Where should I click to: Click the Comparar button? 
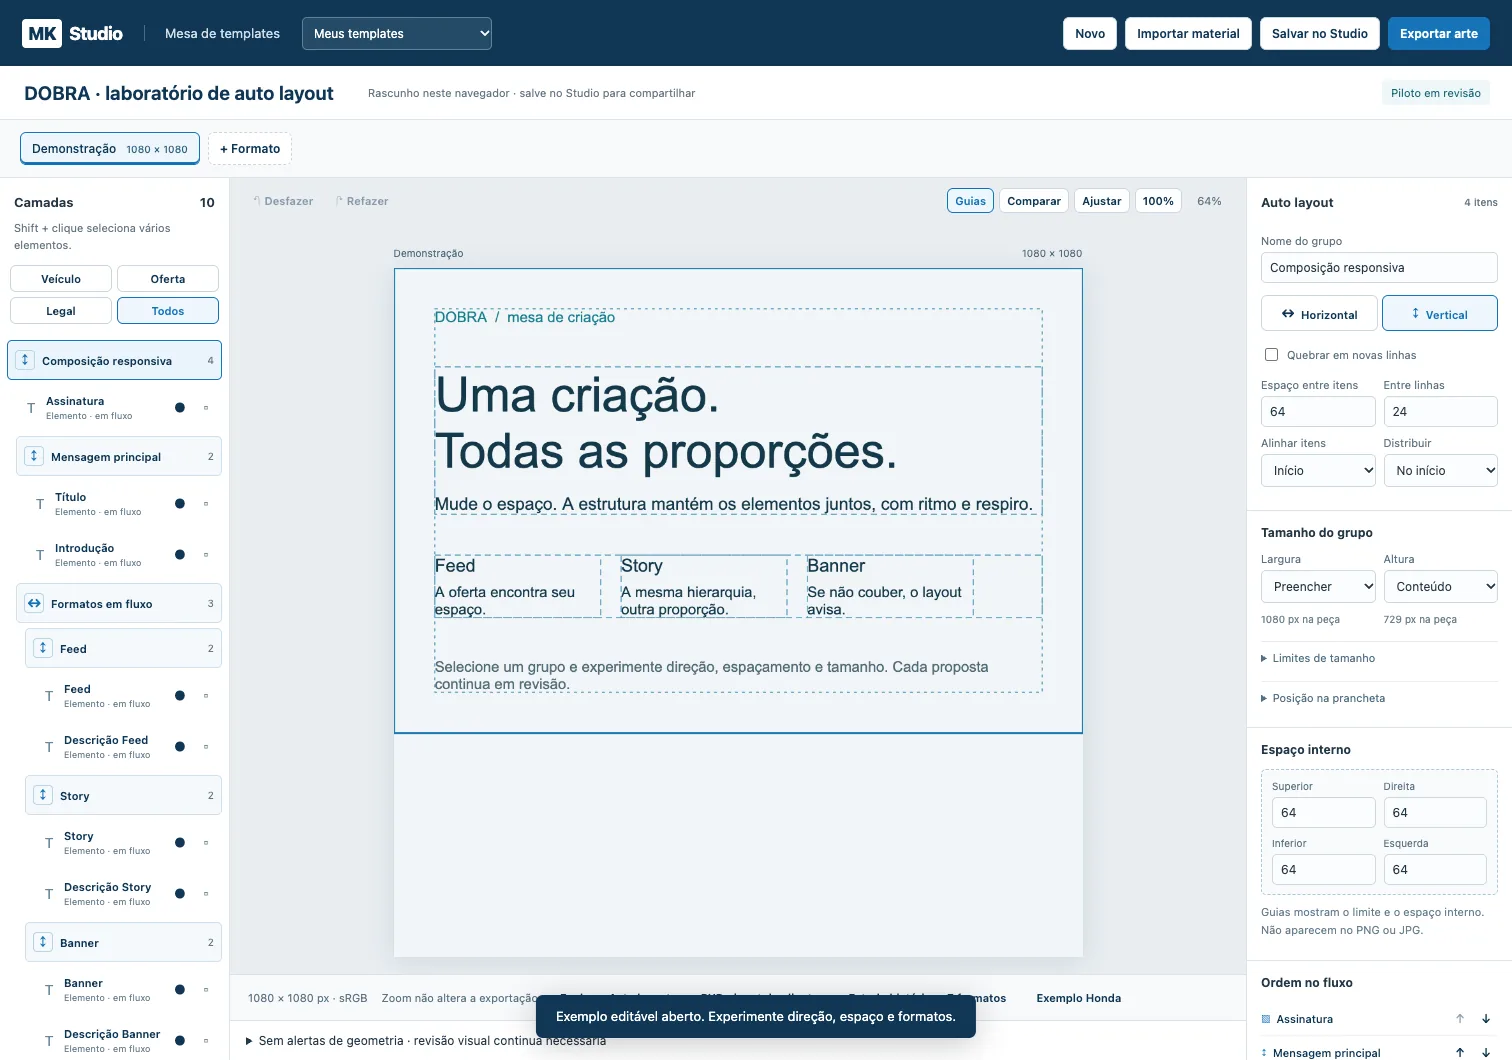1034,201
